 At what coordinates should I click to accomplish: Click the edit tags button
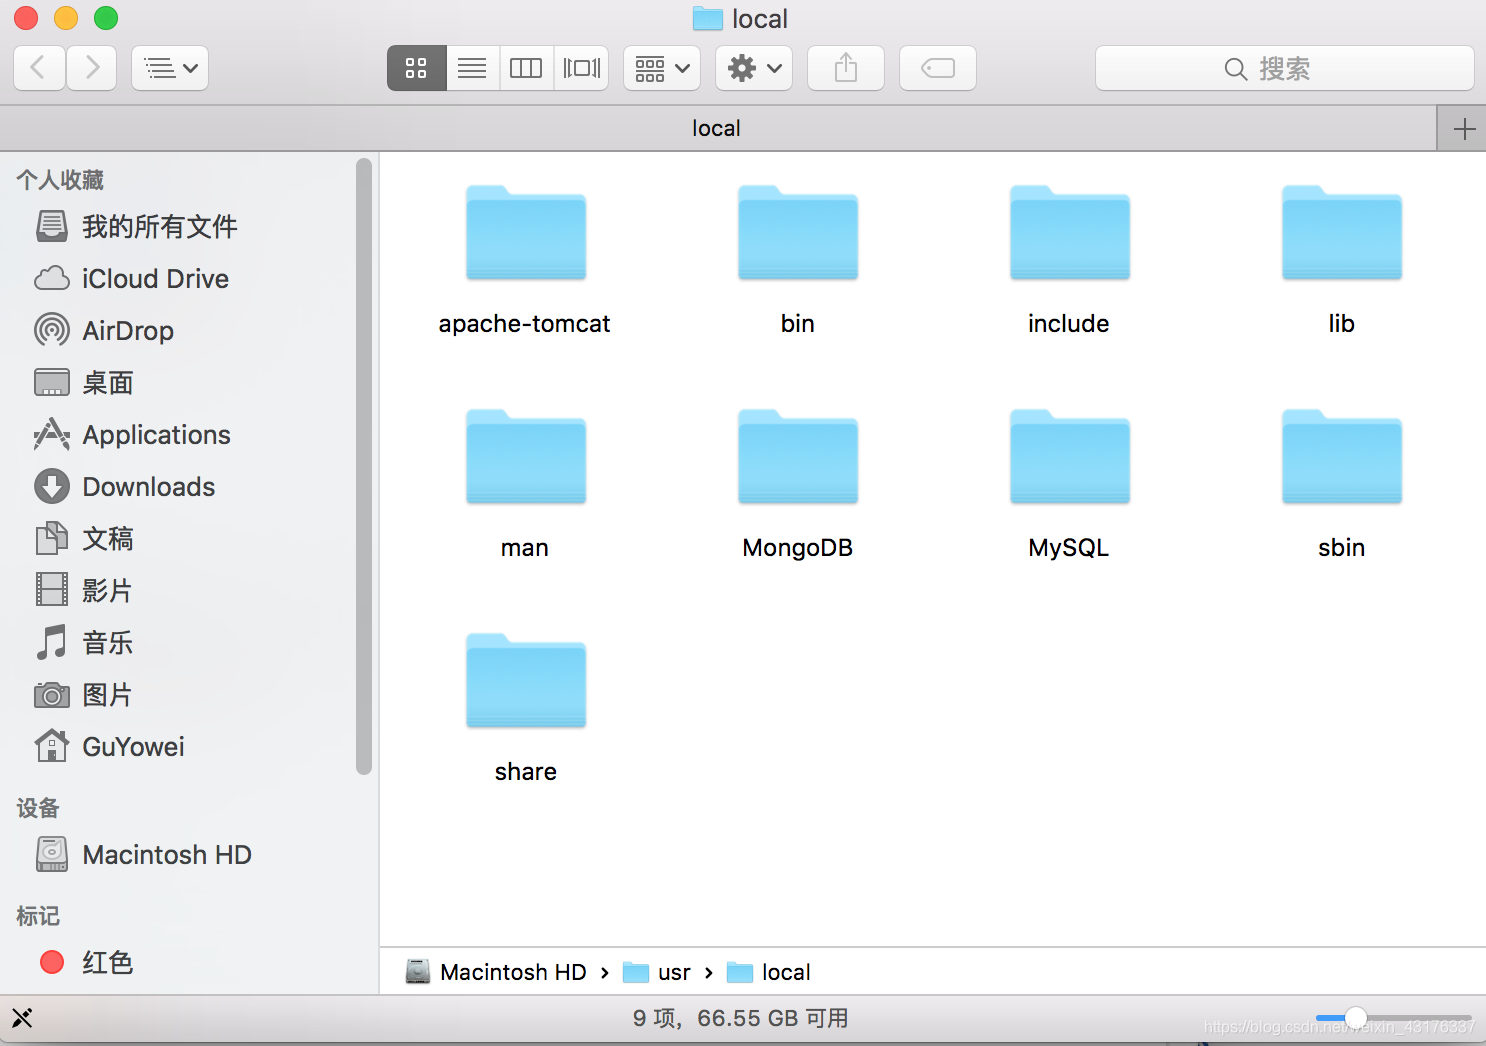pos(938,68)
